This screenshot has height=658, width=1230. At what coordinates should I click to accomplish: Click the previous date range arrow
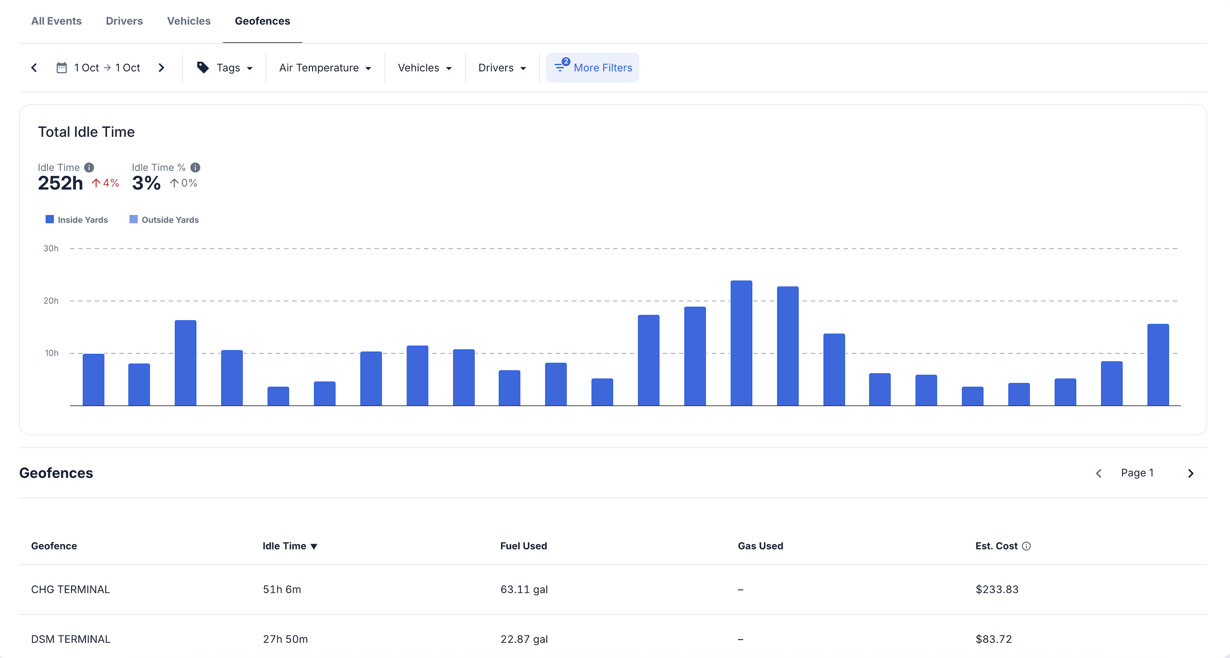click(x=34, y=68)
